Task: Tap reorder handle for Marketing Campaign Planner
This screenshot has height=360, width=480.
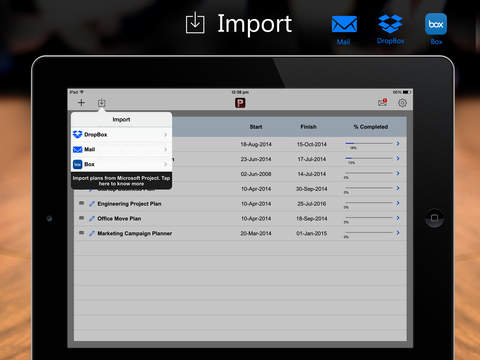Action: coord(81,233)
